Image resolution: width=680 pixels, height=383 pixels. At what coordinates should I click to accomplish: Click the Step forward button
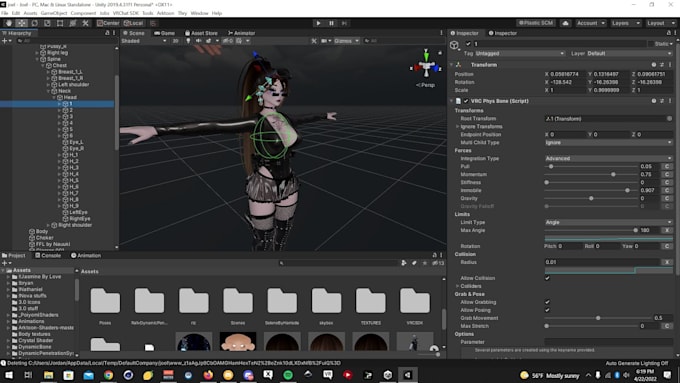pyautogui.click(x=344, y=23)
